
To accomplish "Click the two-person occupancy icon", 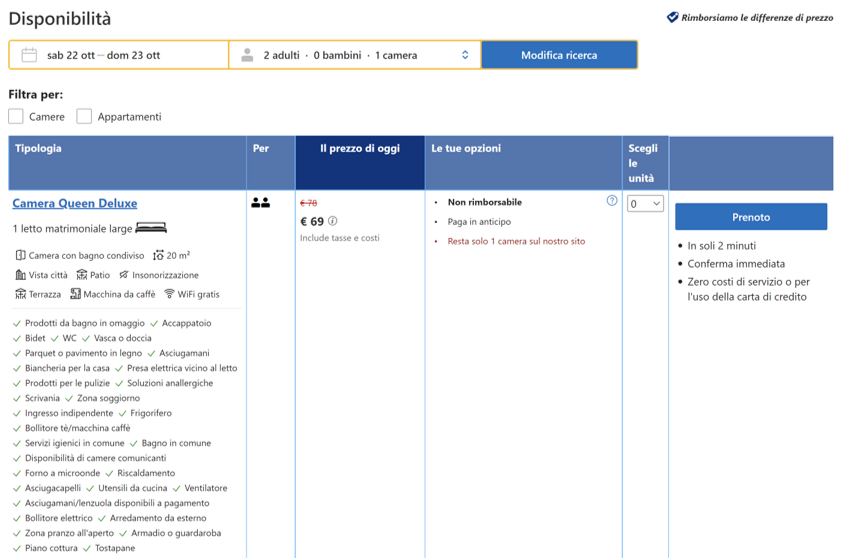I will tap(261, 203).
